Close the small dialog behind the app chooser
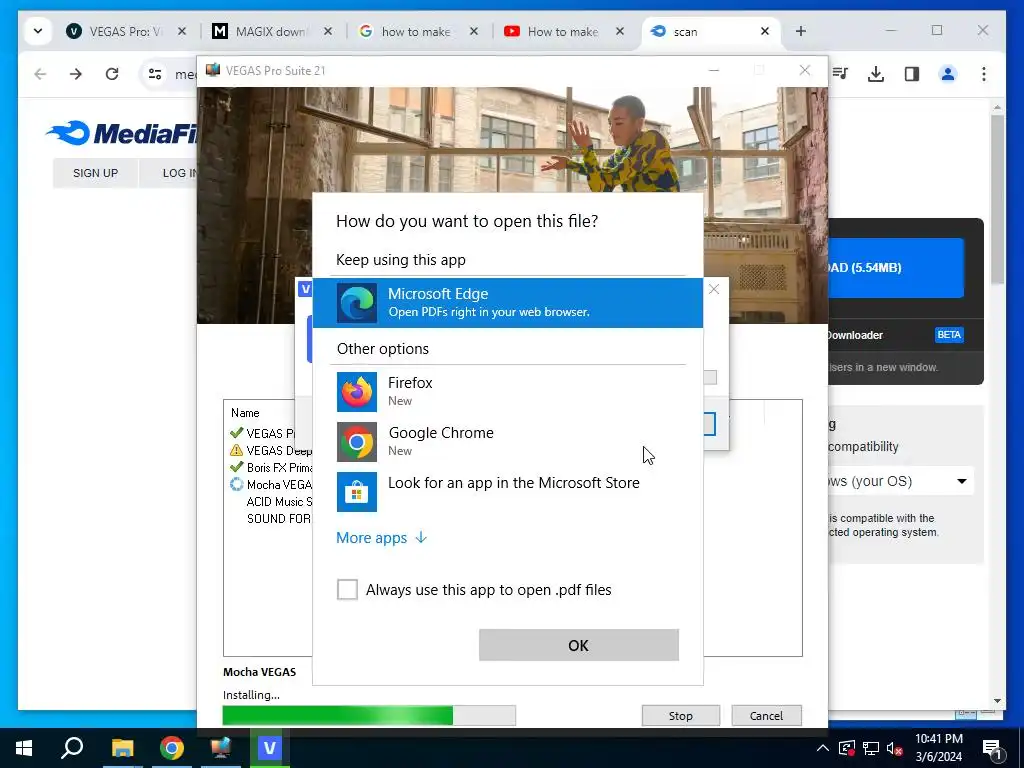This screenshot has width=1024, height=768. coord(714,289)
